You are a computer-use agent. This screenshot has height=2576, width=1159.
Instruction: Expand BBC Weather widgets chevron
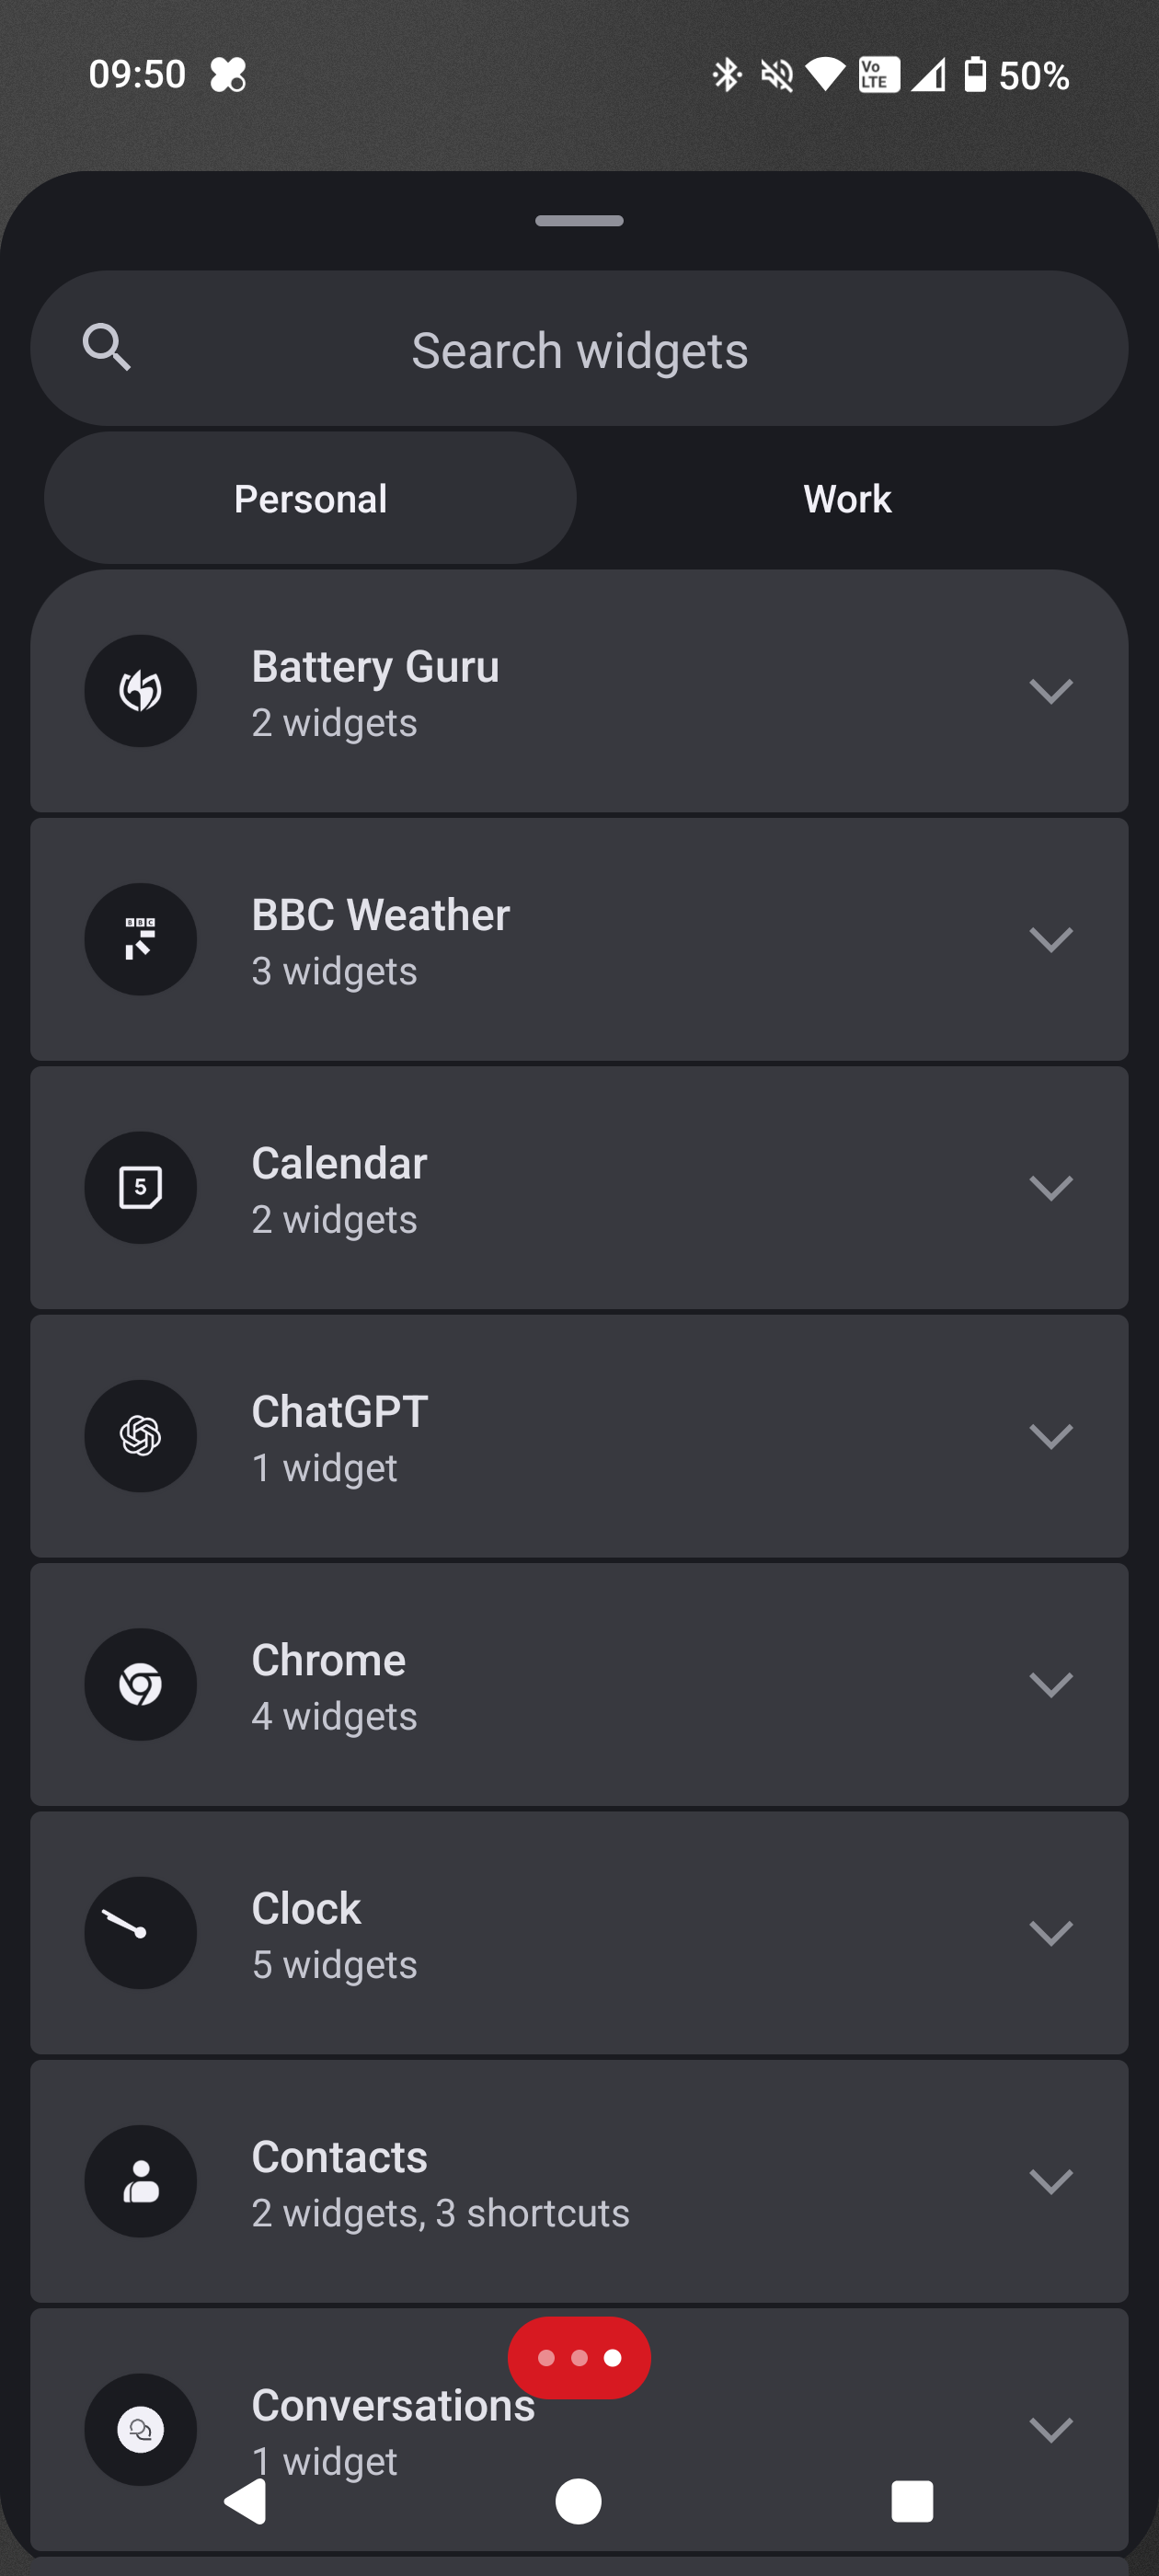(x=1050, y=939)
